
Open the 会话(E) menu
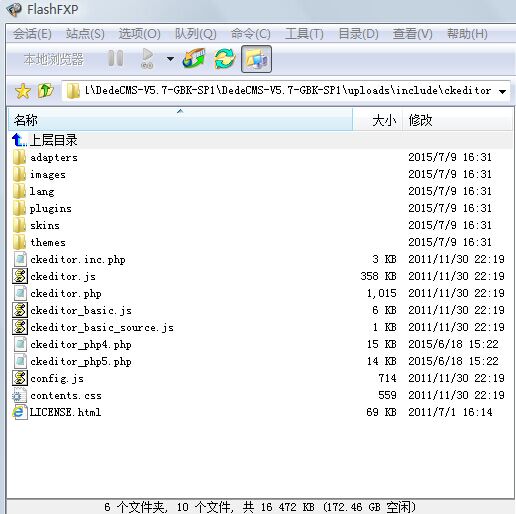click(x=32, y=34)
